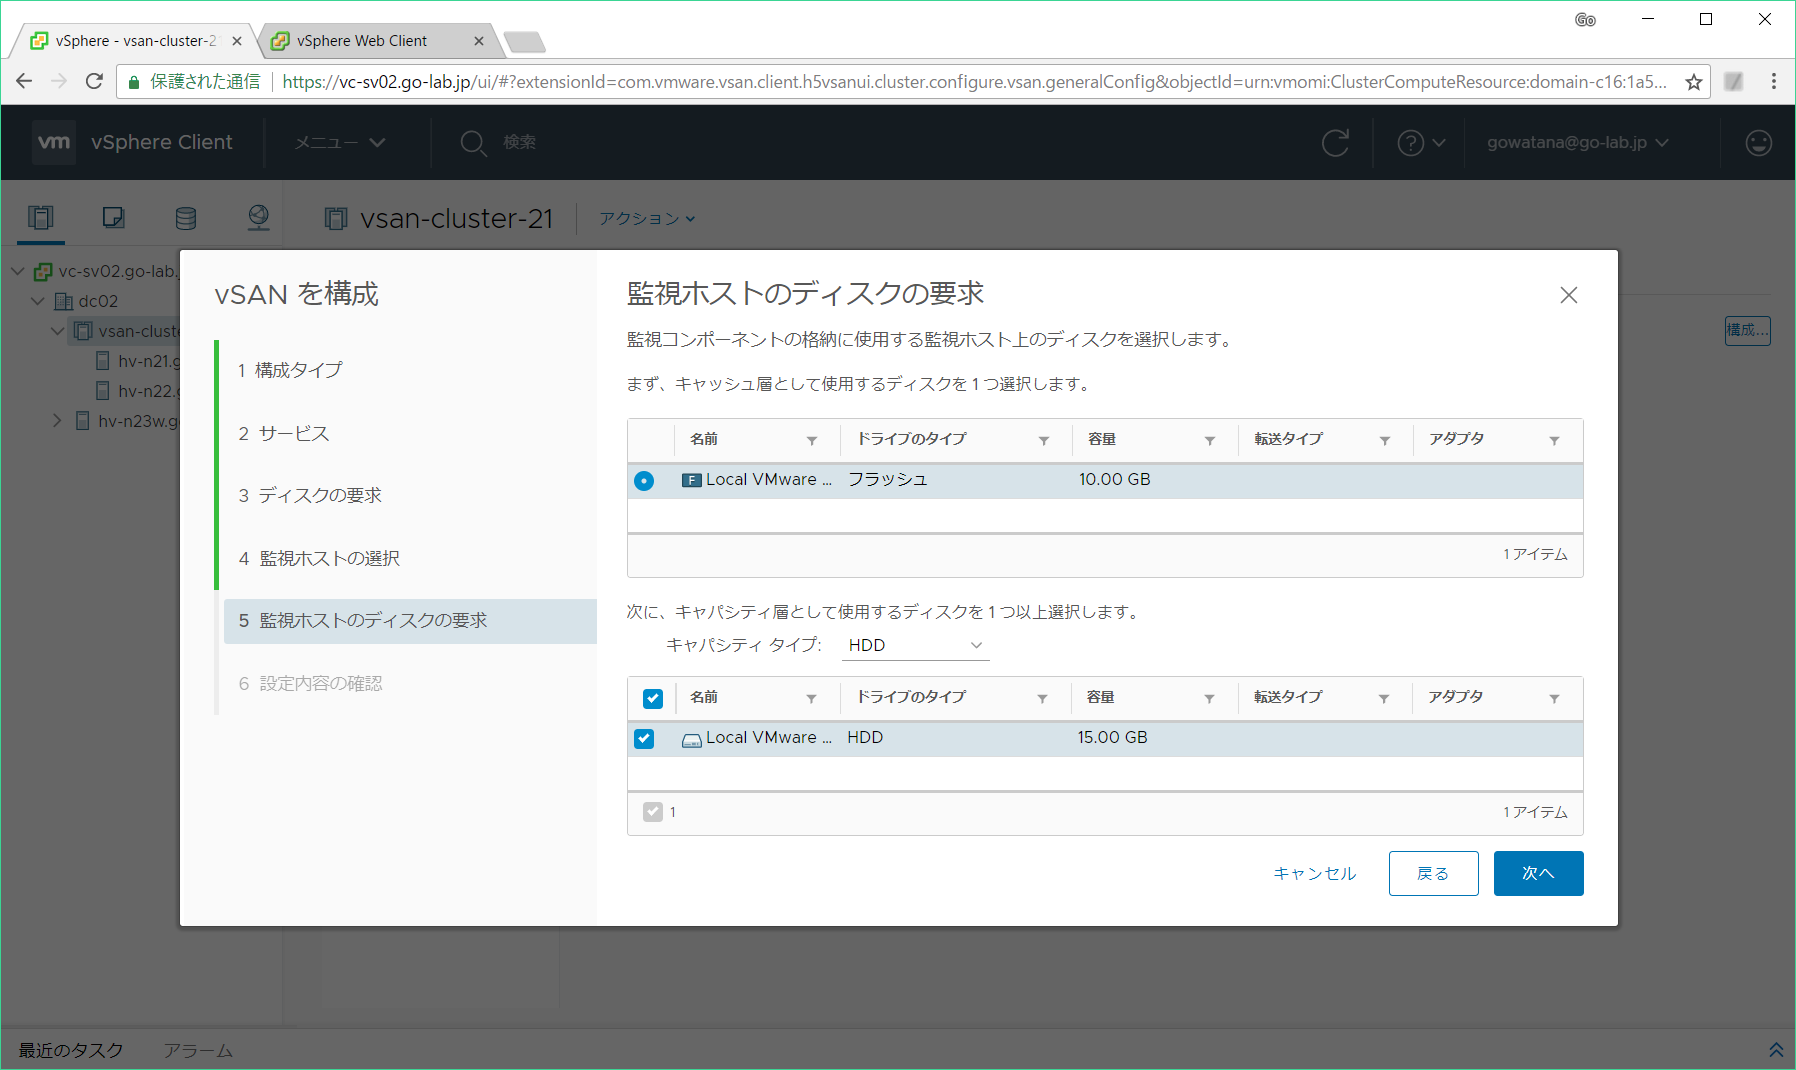
Task: Open the アクション dropdown for vsan-cluster-21
Action: [647, 218]
